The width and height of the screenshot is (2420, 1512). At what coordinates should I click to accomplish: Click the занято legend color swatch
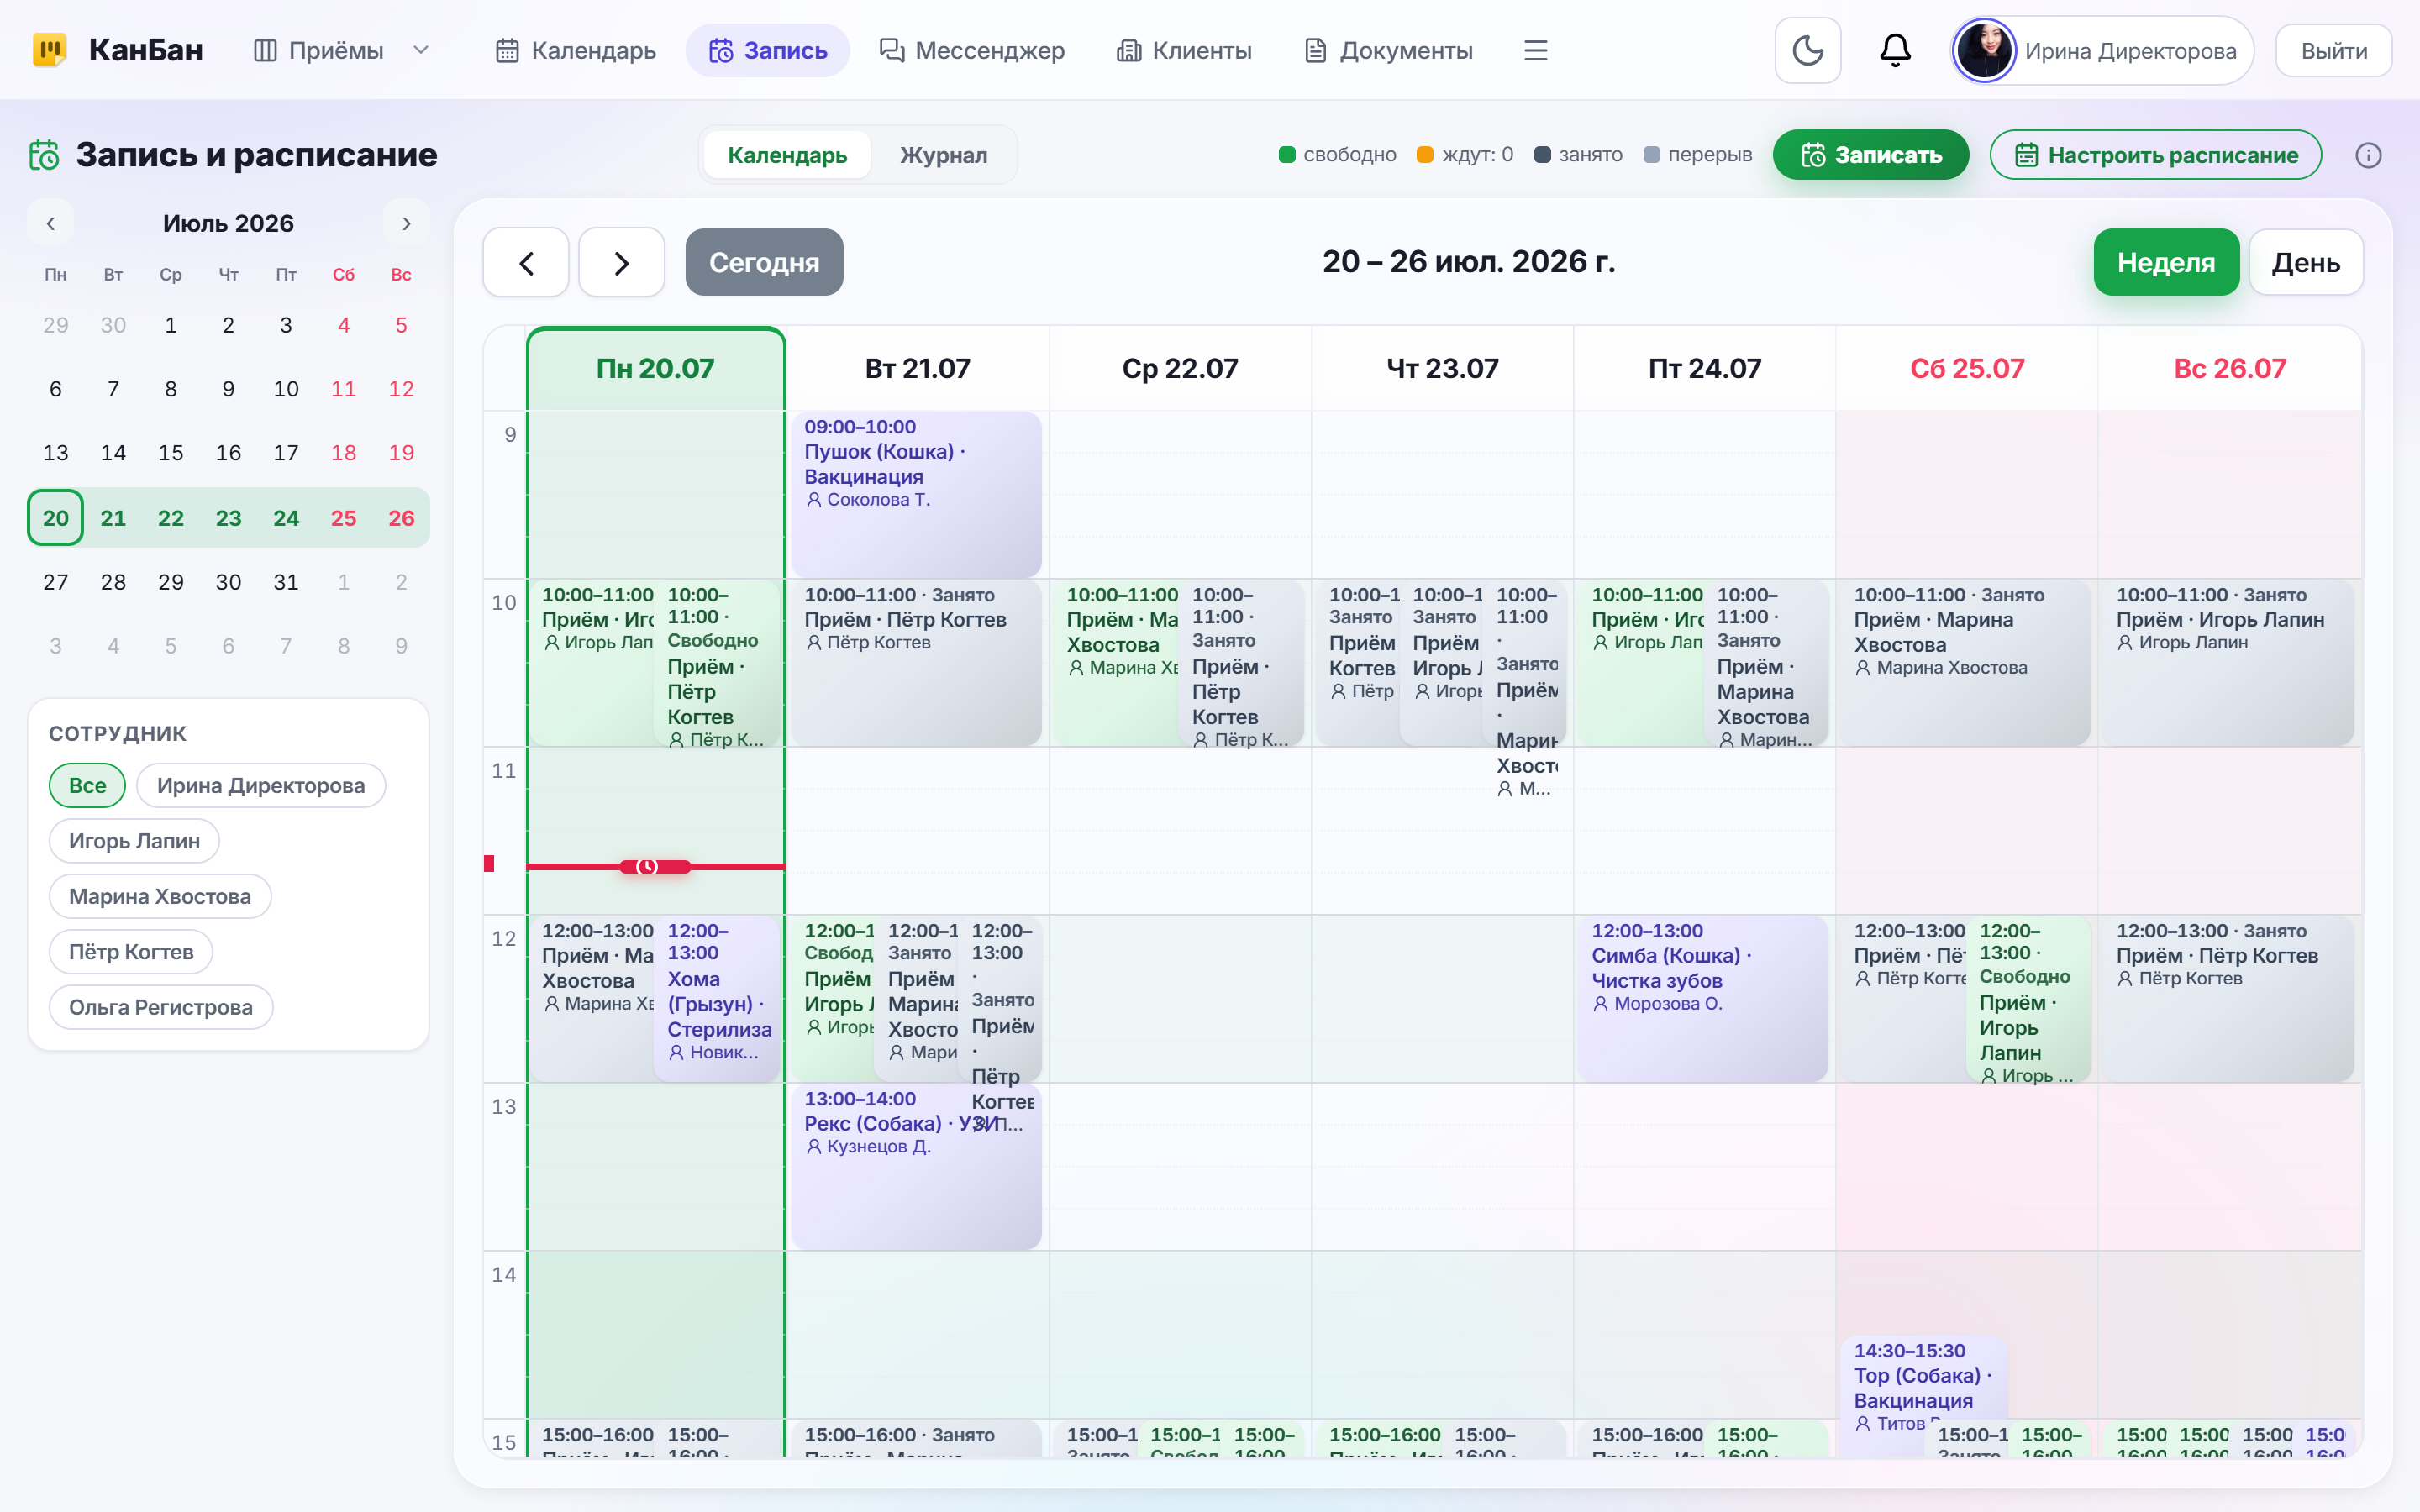click(1542, 155)
